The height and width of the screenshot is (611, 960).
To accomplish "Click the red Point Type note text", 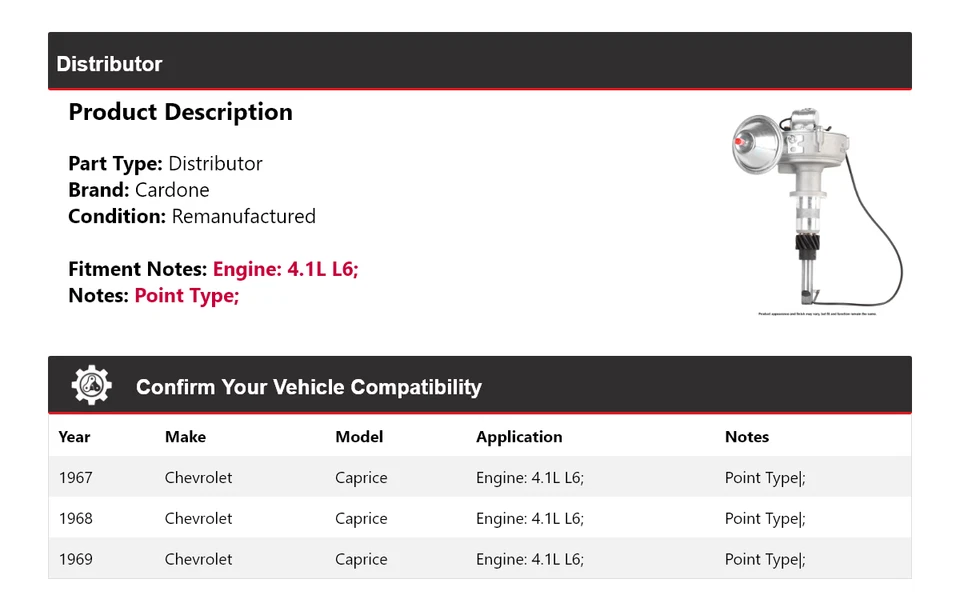I will [187, 296].
